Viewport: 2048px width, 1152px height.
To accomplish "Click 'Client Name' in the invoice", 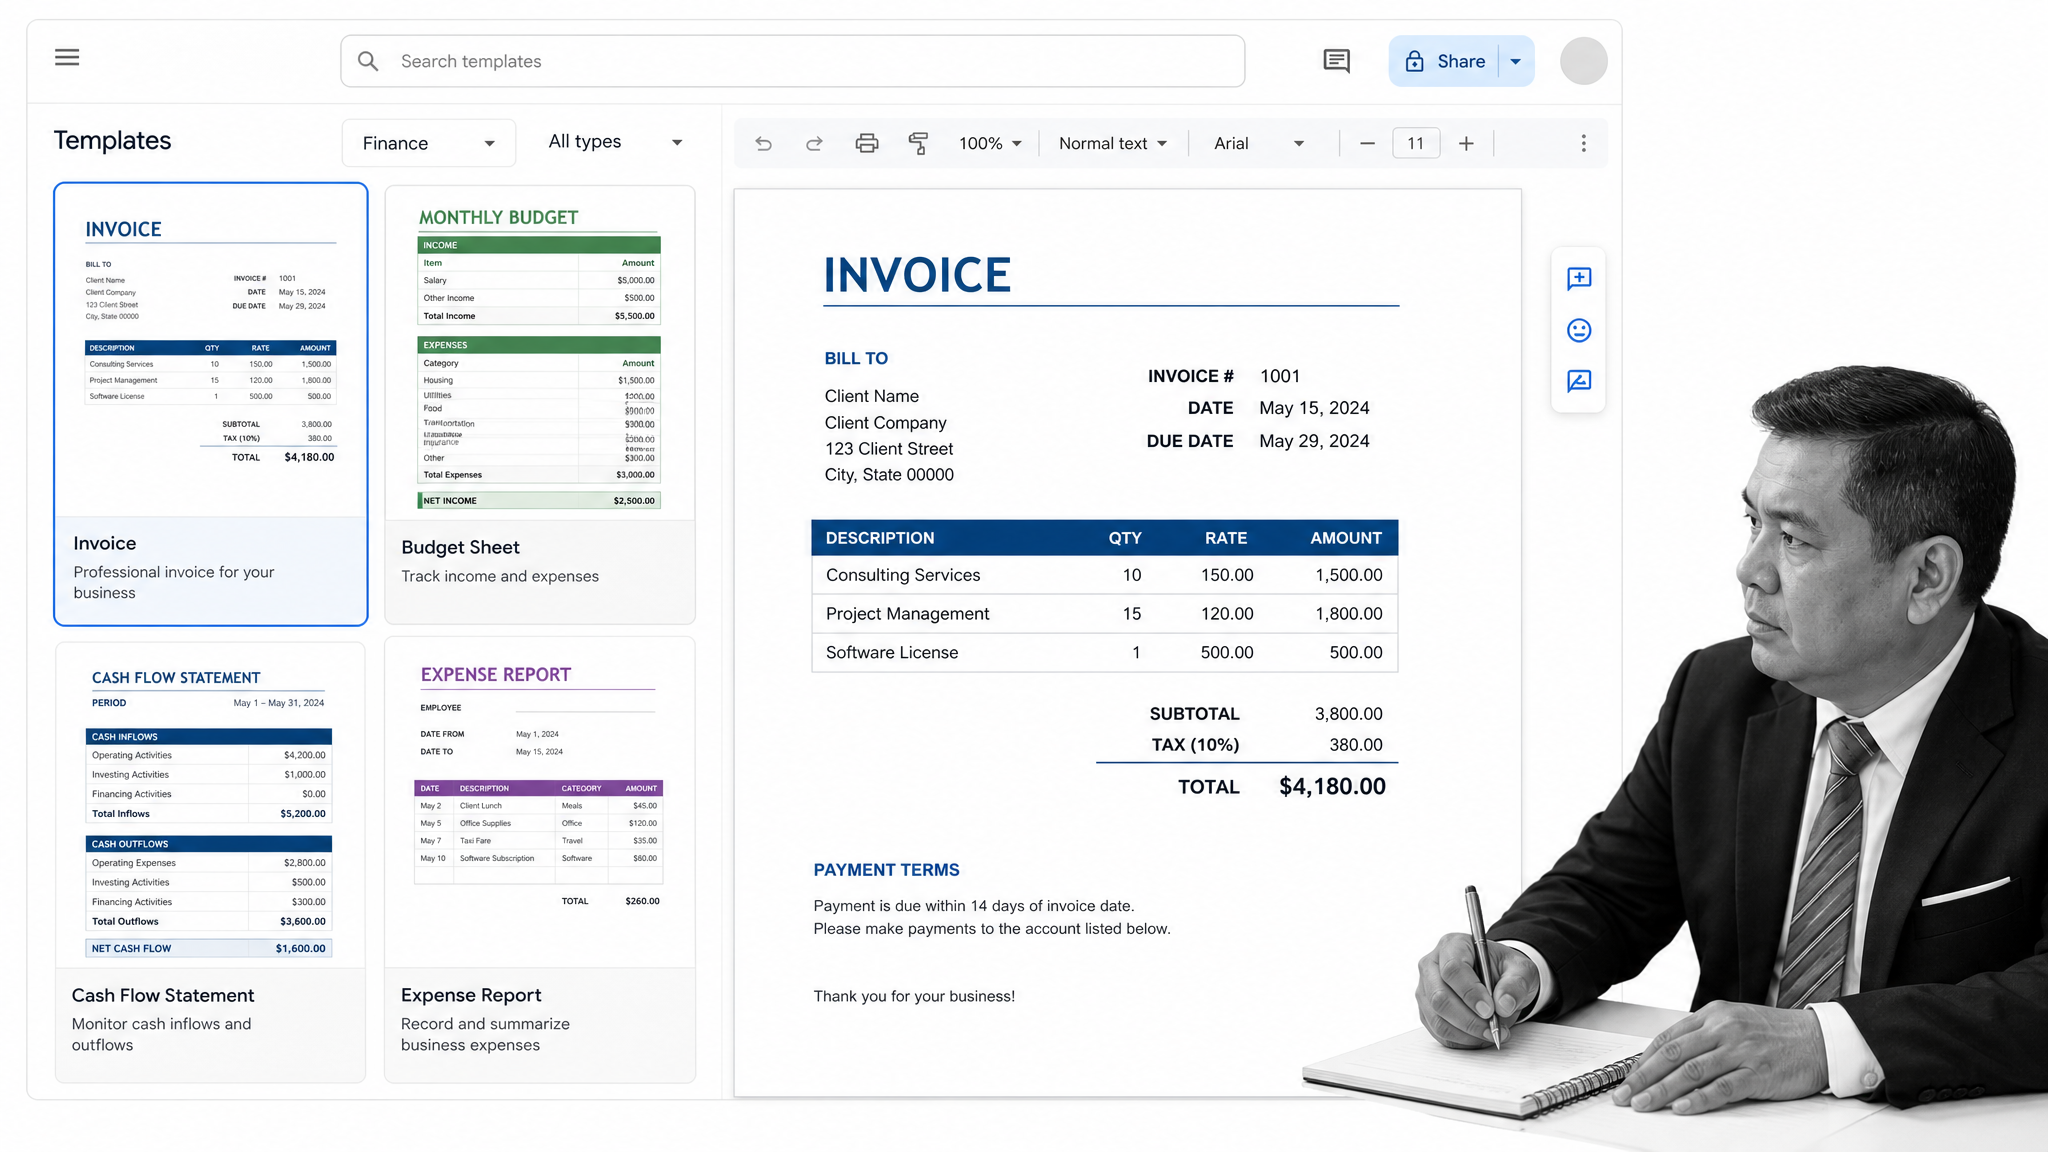I will coord(872,396).
